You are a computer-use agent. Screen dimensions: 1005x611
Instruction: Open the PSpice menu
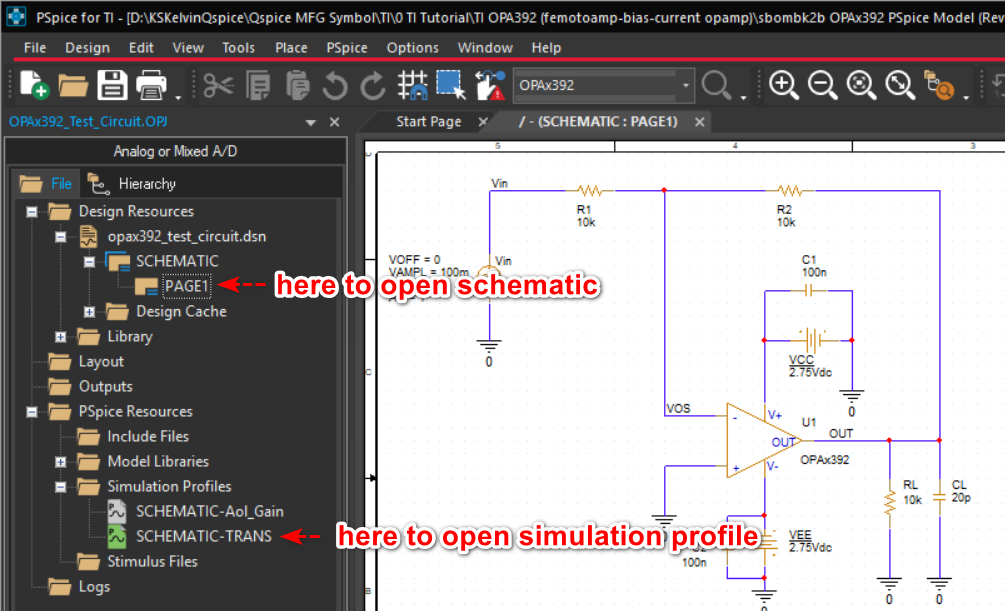(x=347, y=47)
